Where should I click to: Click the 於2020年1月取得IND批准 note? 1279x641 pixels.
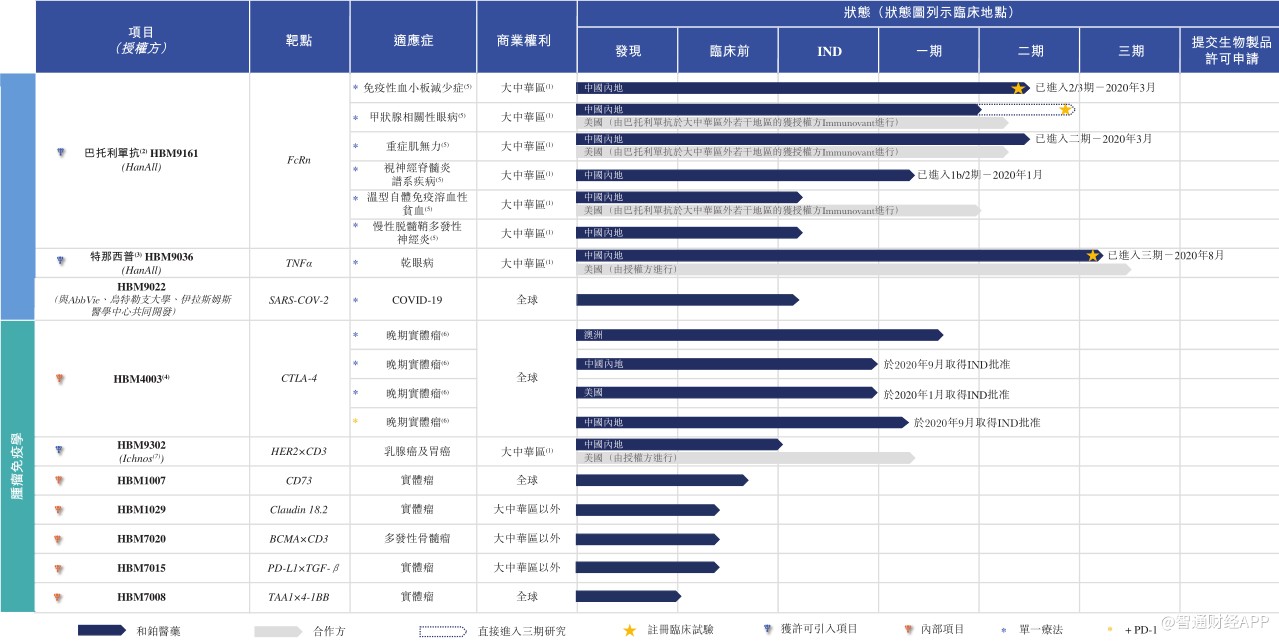click(946, 394)
